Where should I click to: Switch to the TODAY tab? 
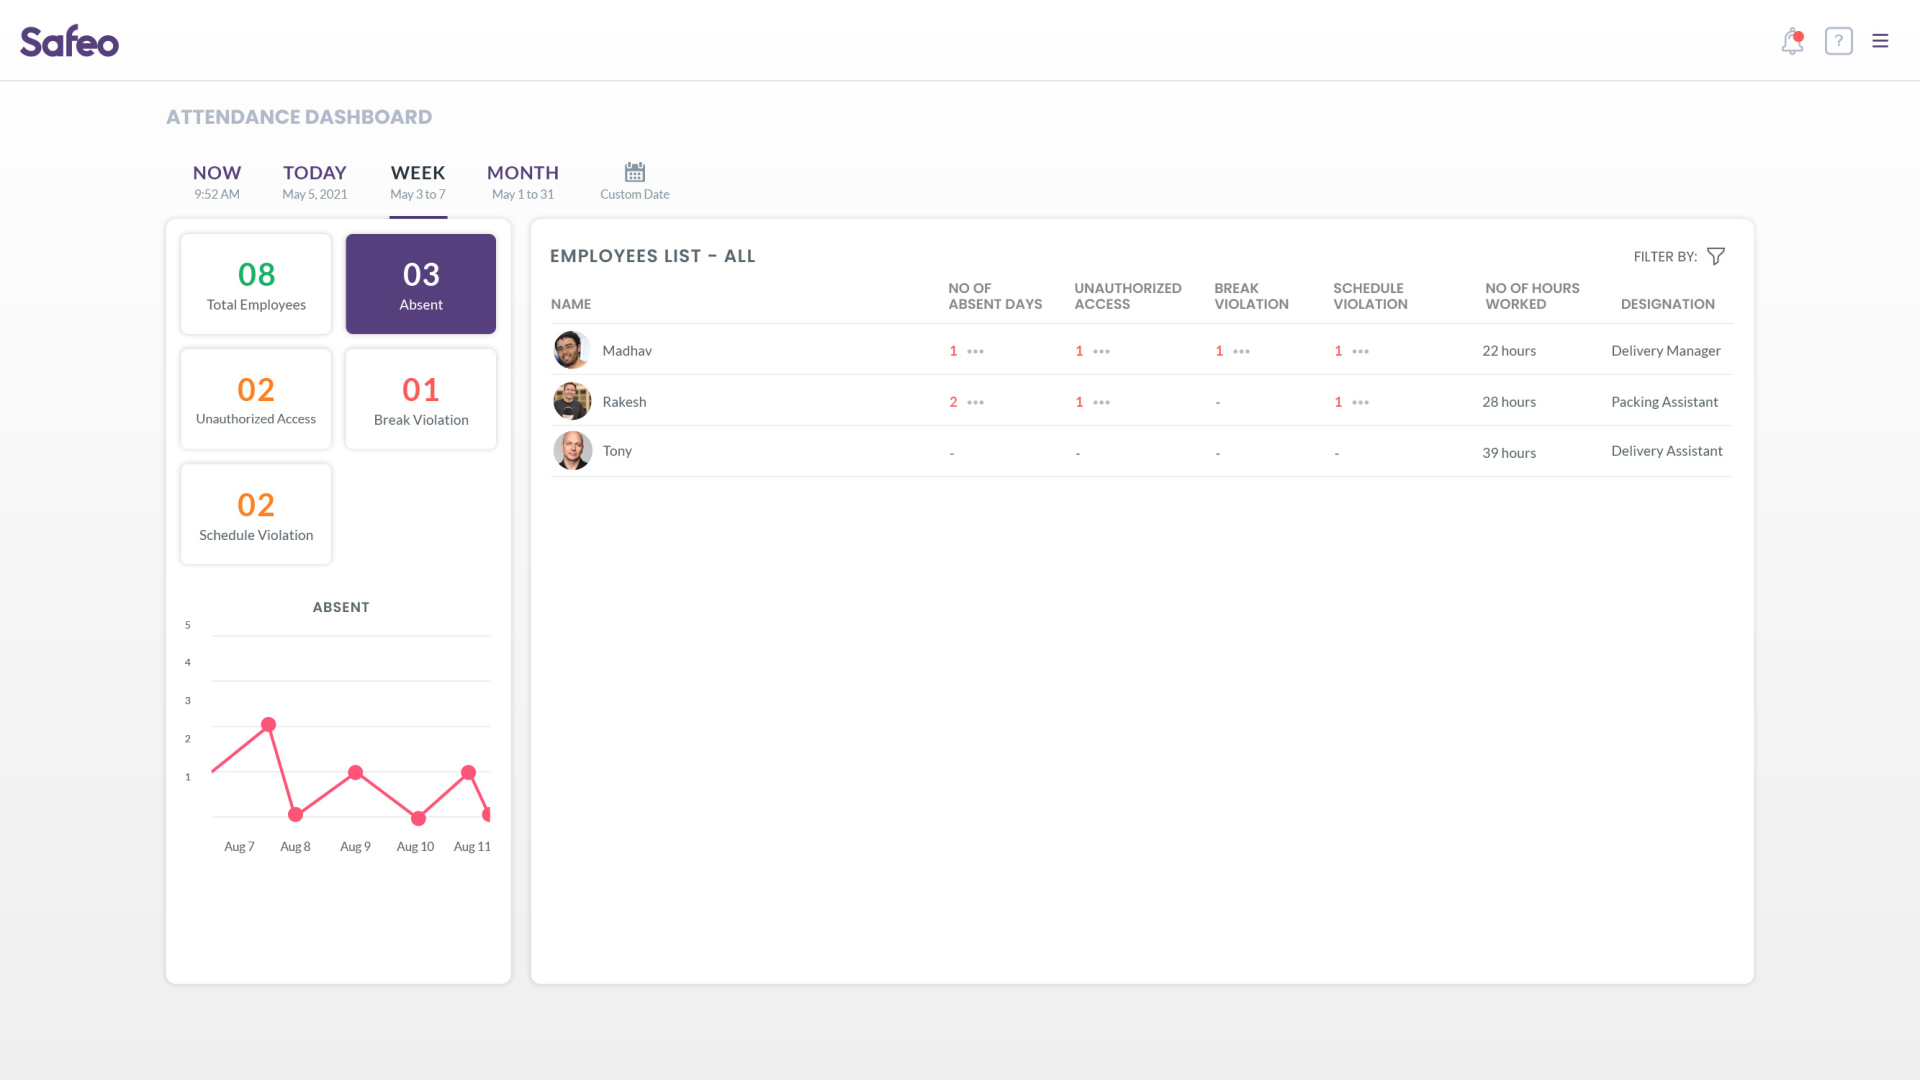(x=314, y=180)
